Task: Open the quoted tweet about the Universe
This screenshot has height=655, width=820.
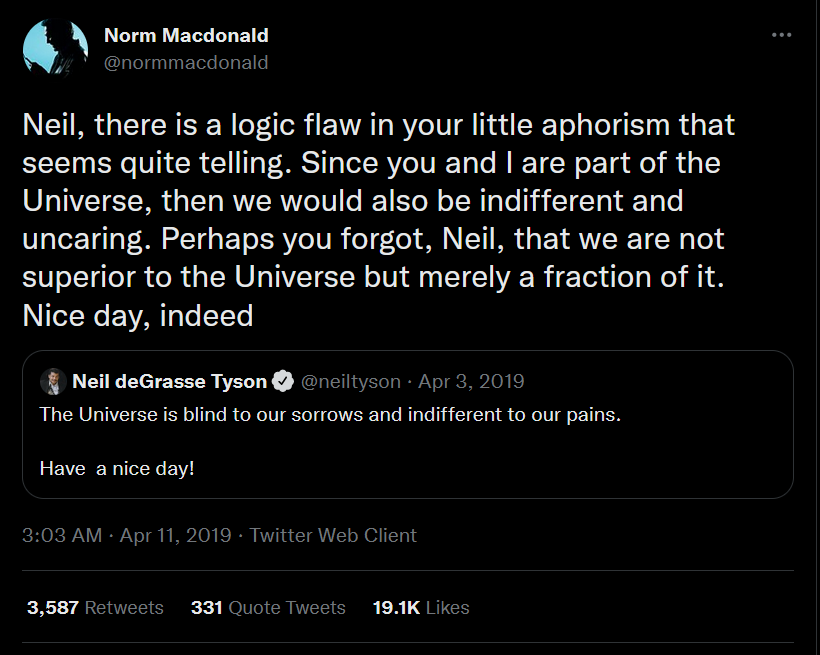Action: (408, 424)
